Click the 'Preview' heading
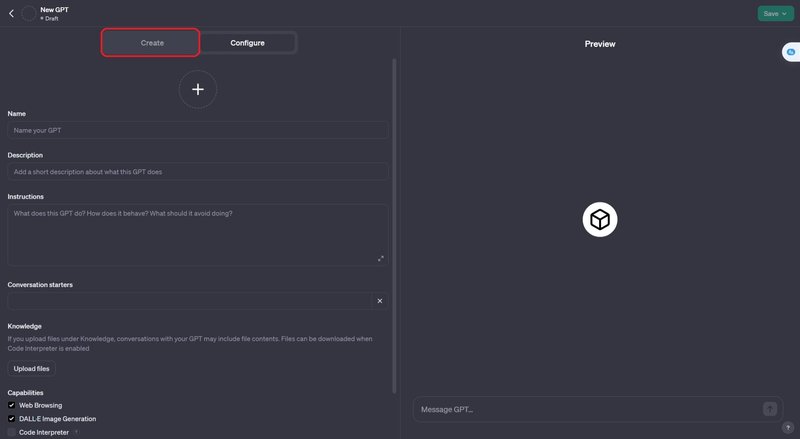The height and width of the screenshot is (439, 800). click(600, 44)
